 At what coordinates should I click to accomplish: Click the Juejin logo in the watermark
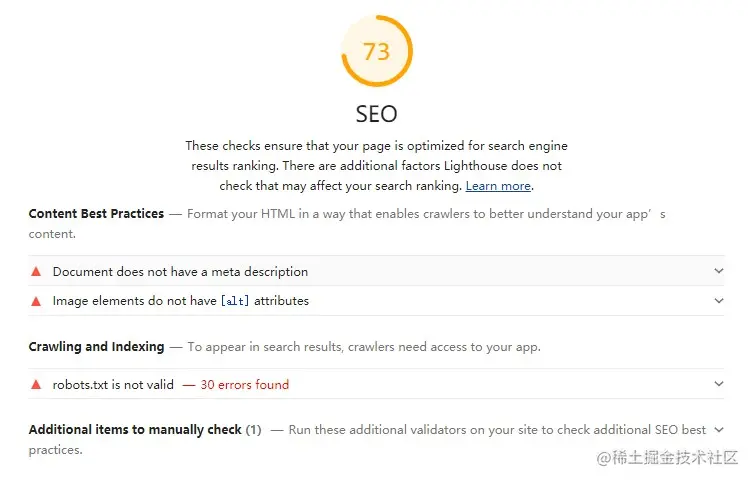[605, 457]
